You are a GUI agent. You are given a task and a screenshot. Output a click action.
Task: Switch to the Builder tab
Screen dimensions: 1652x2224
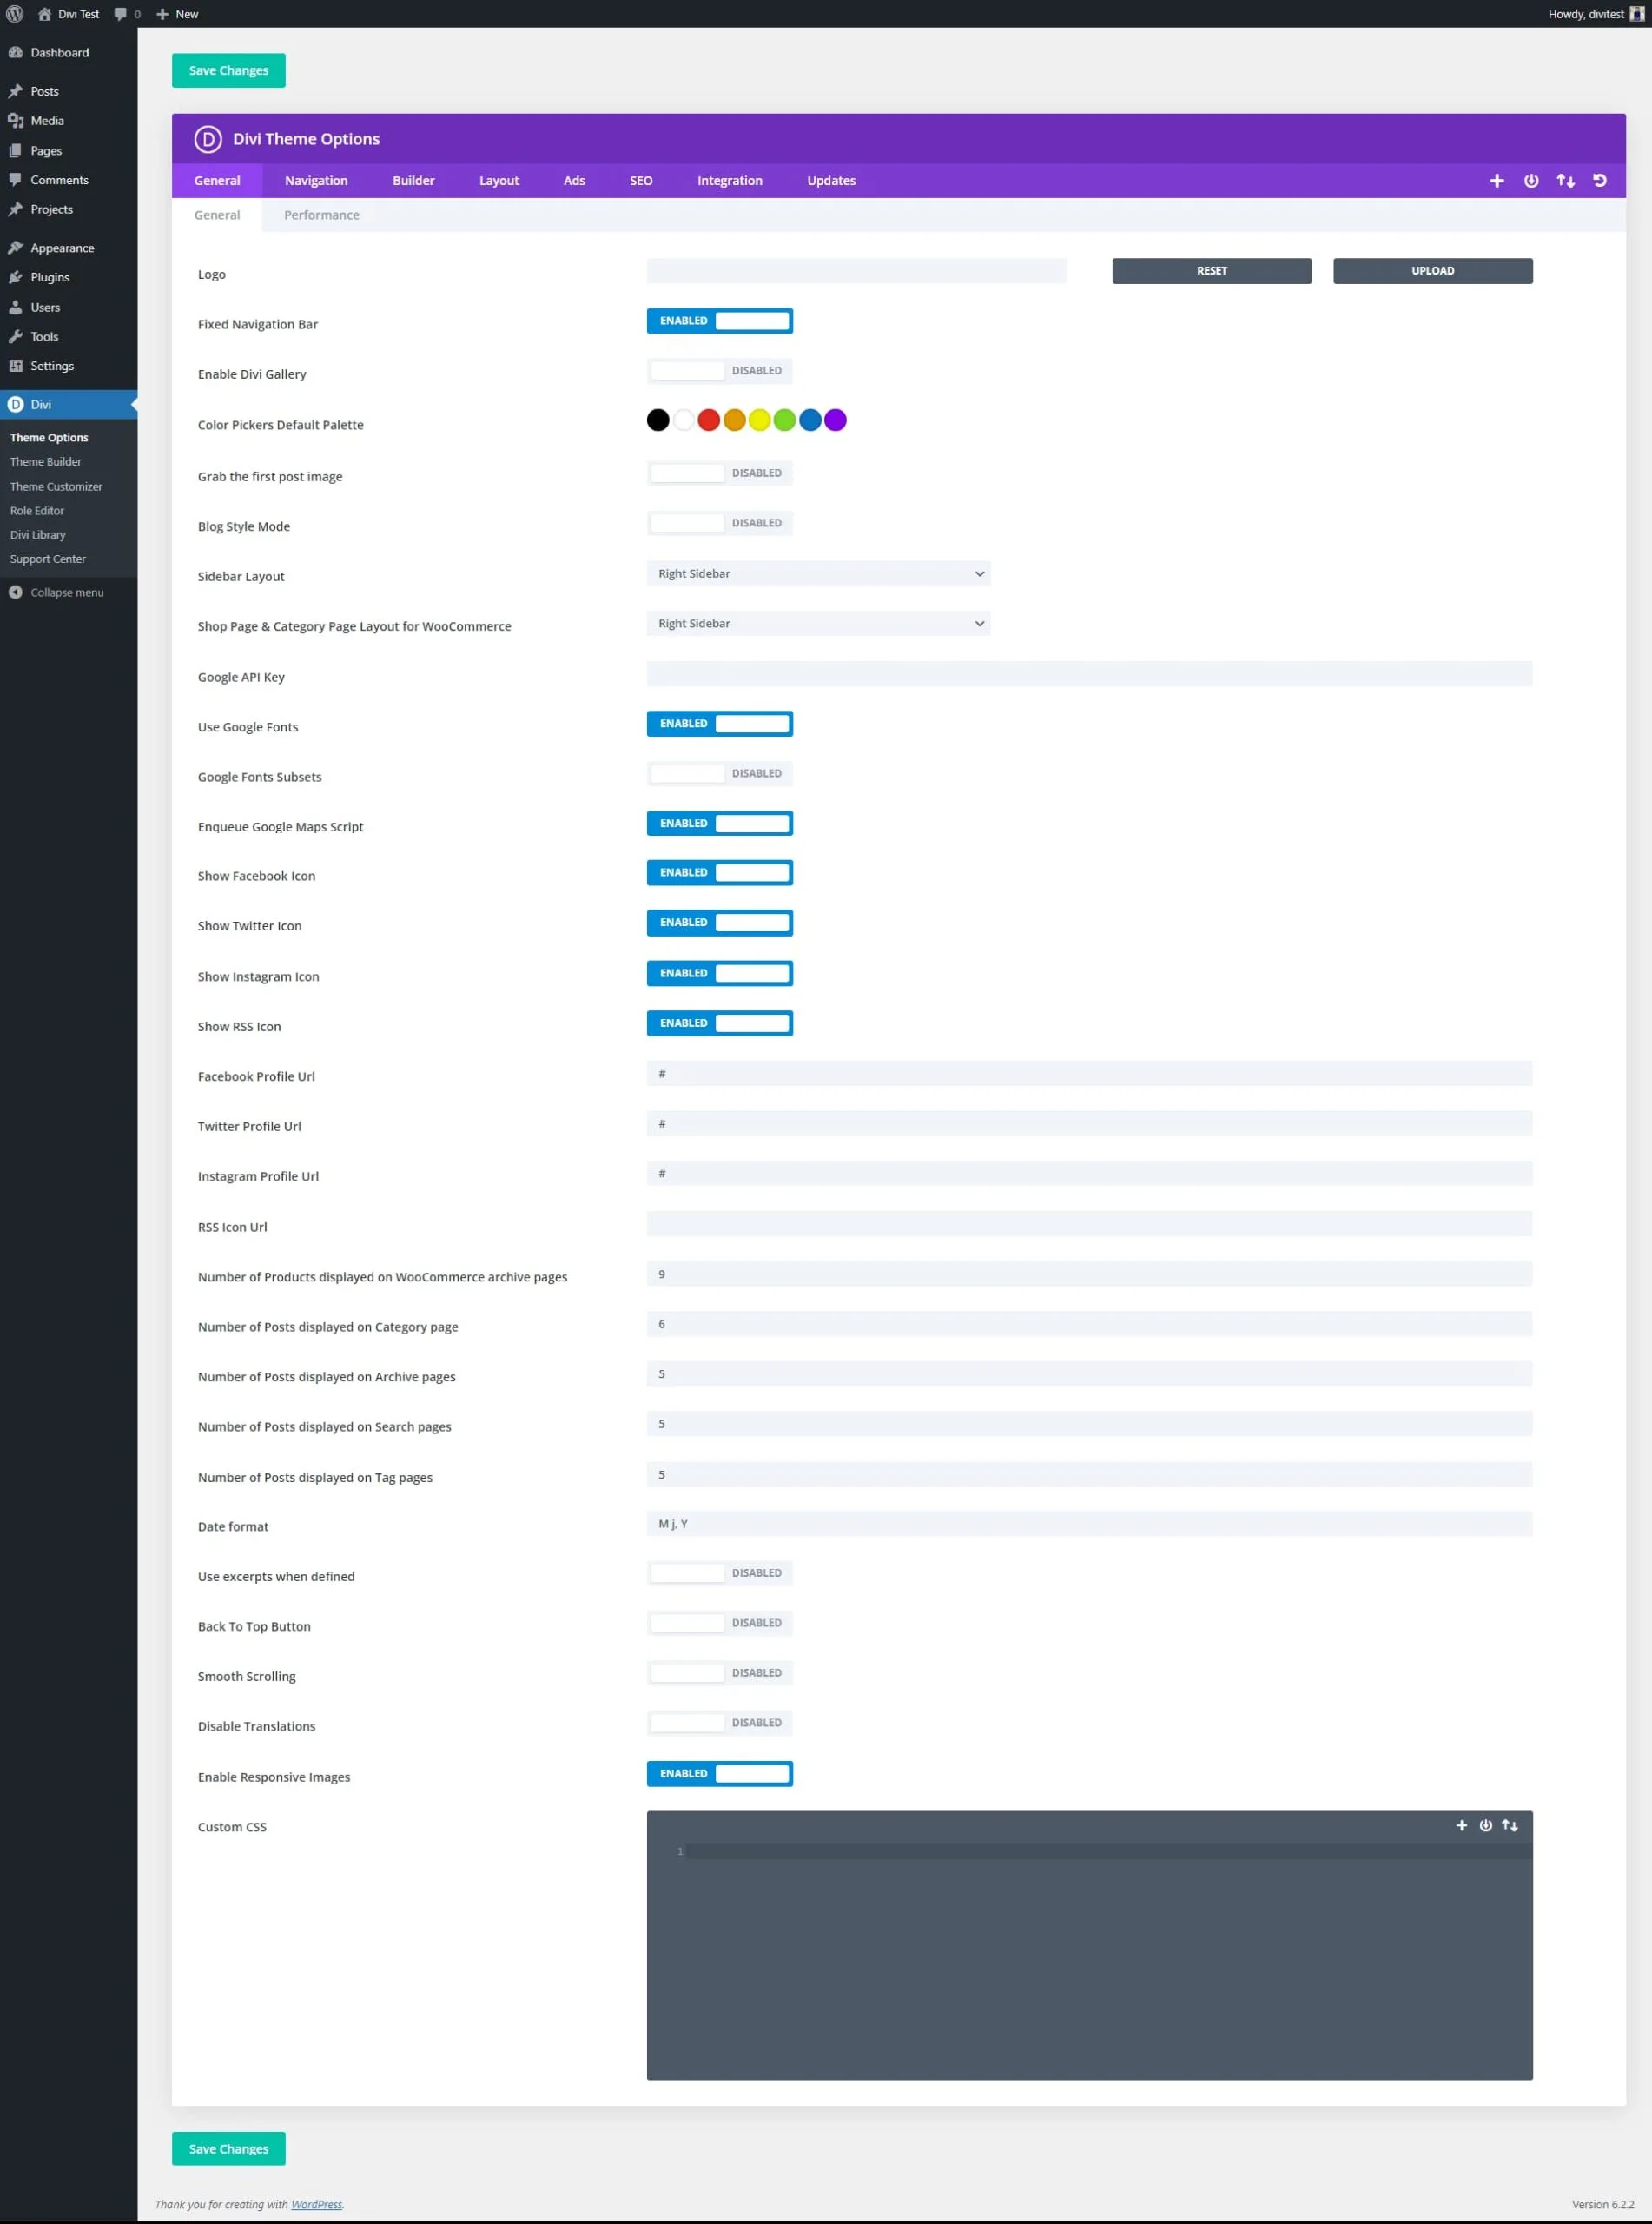click(x=413, y=181)
